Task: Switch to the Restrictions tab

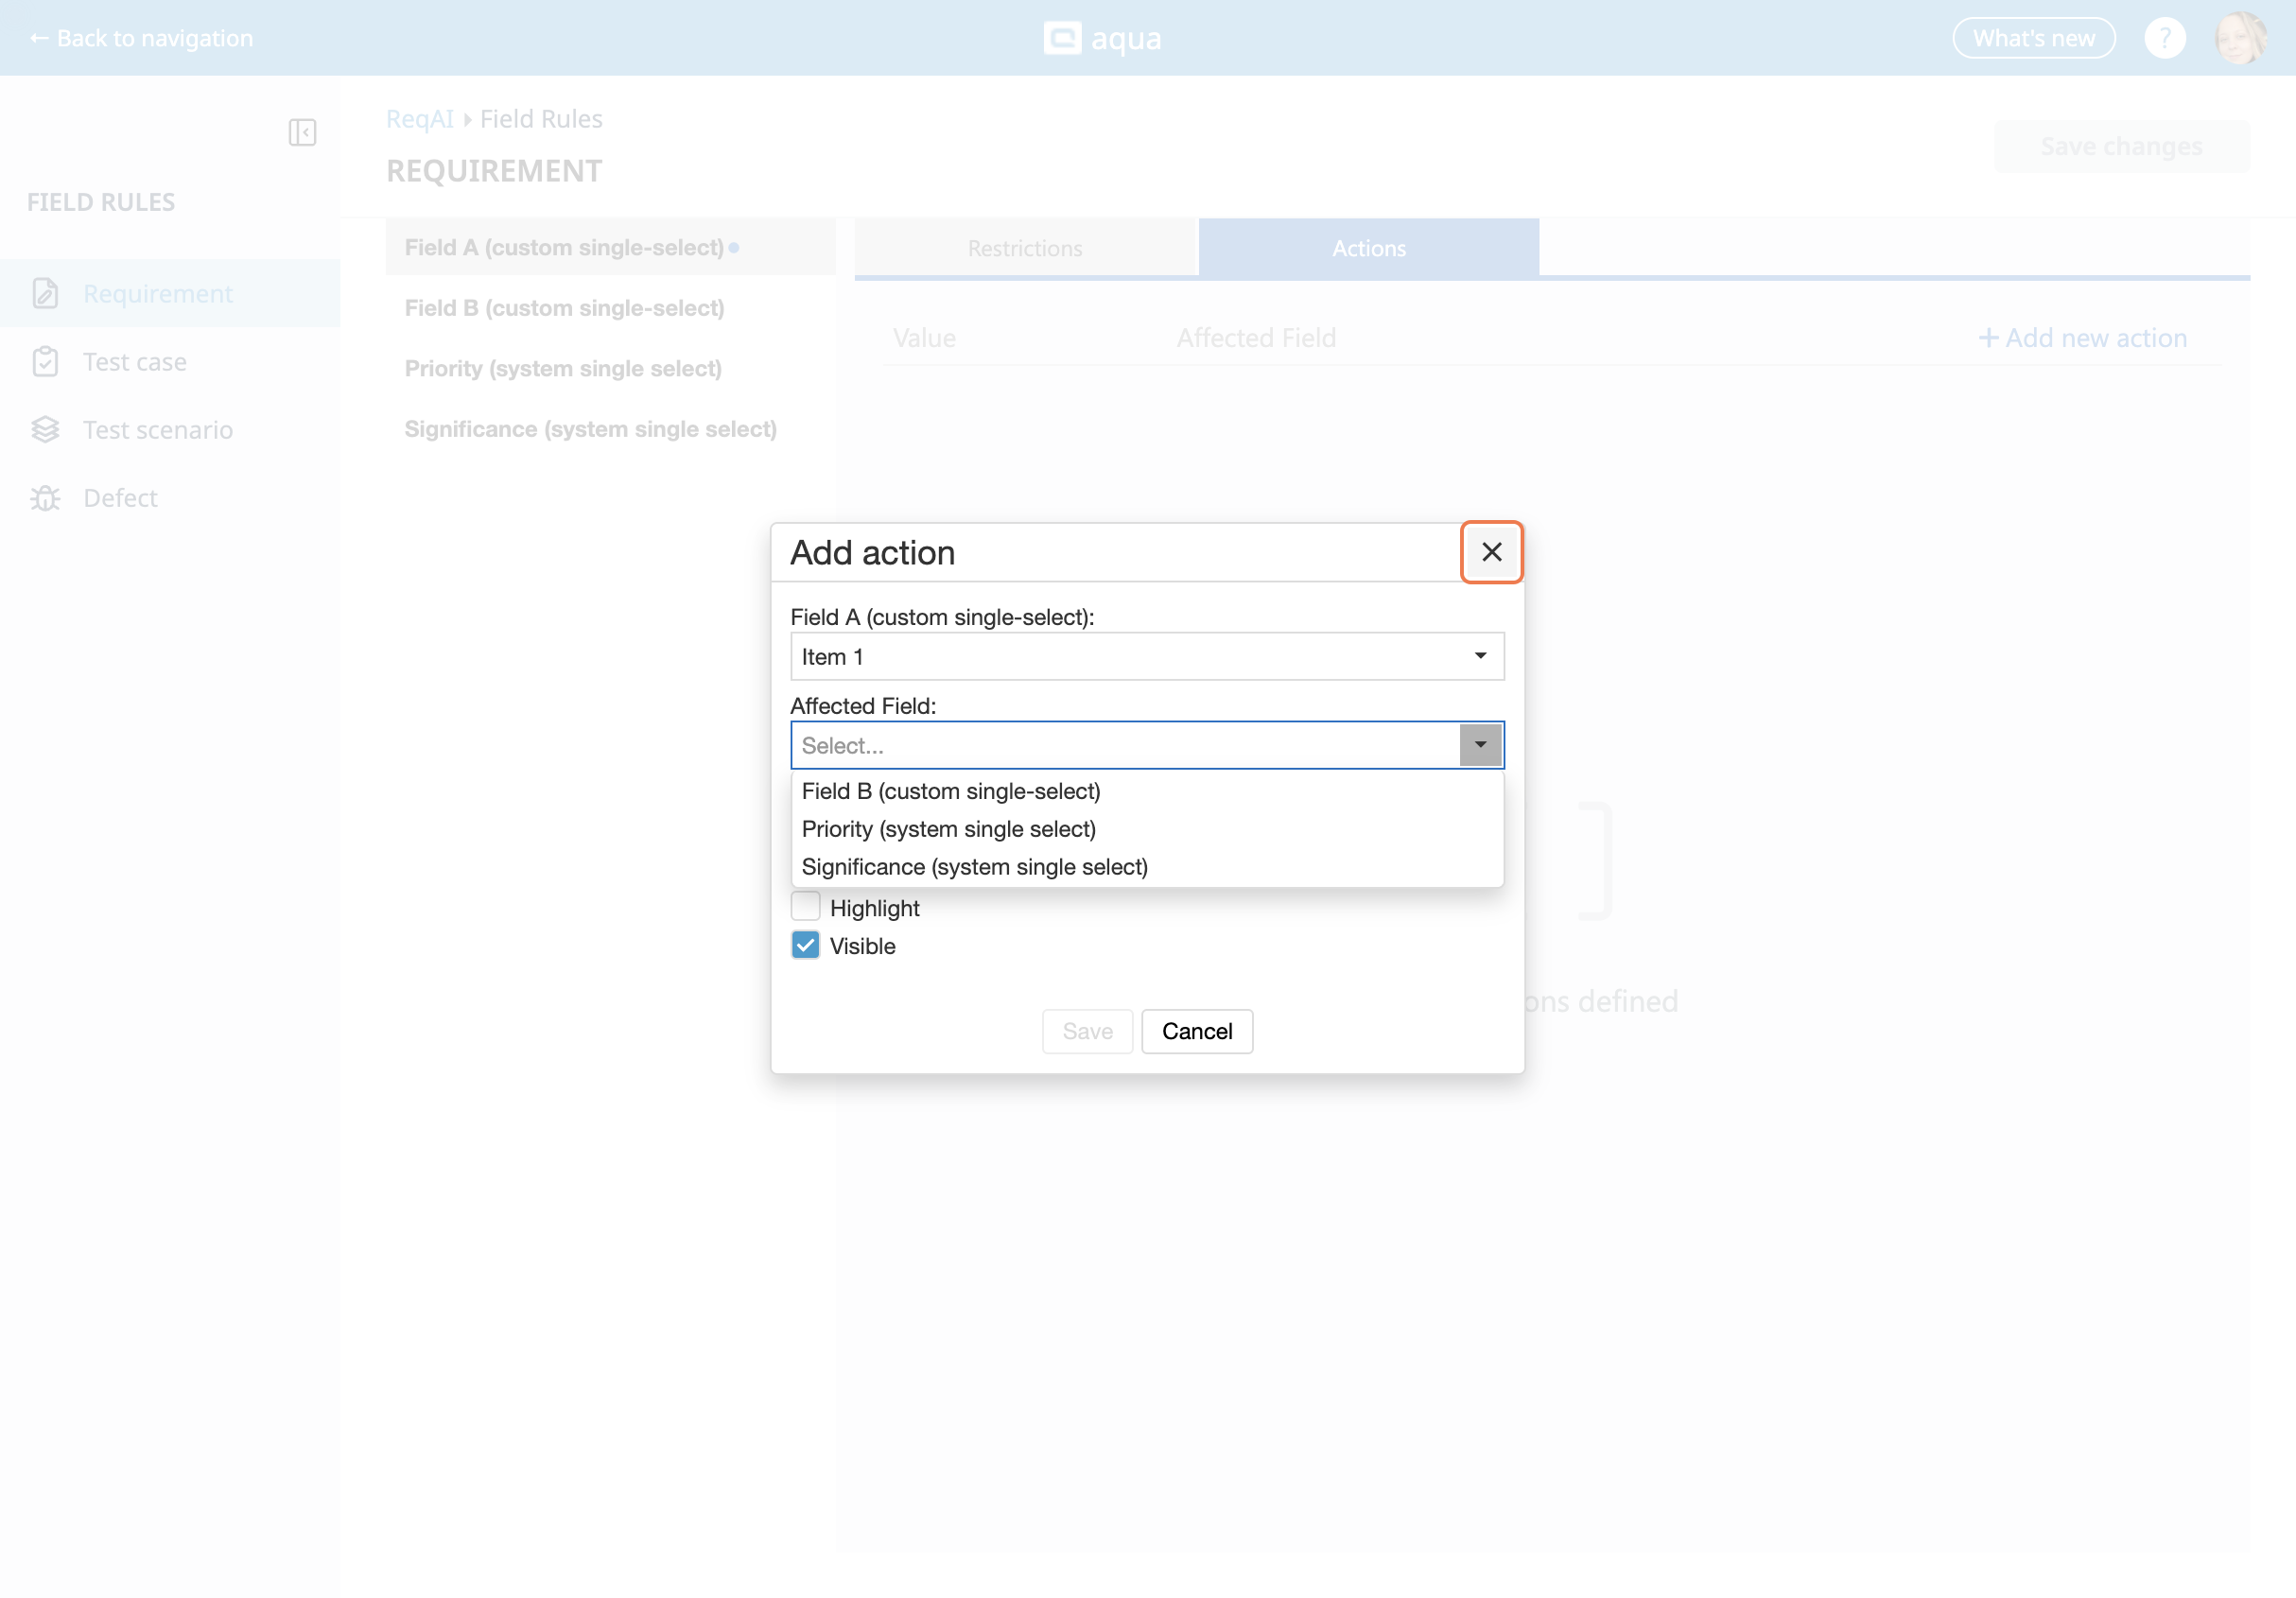Action: click(x=1024, y=248)
